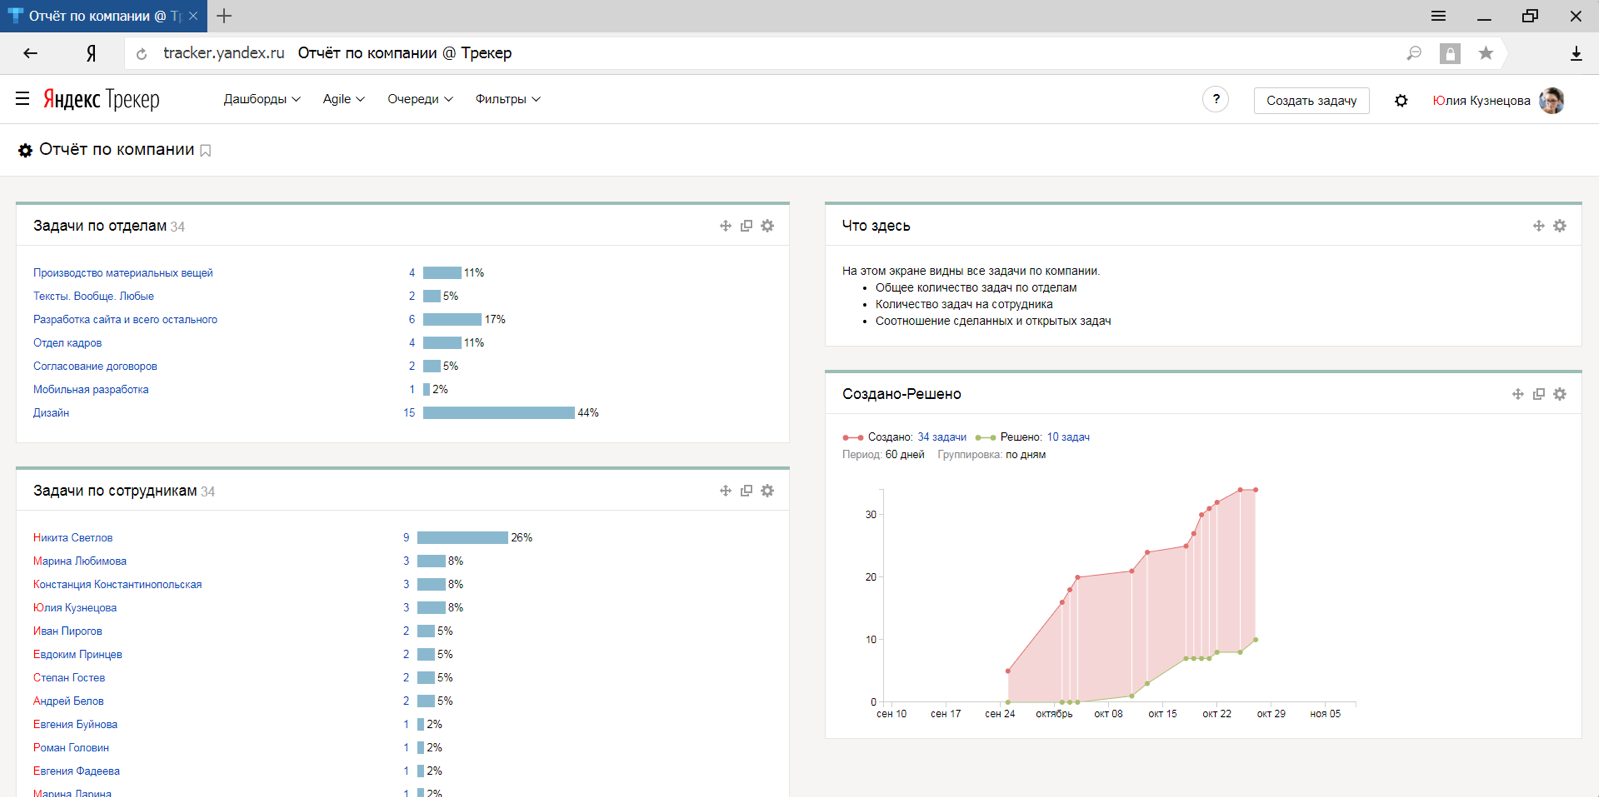Expand the Дашборды dropdown menu
Viewport: 1599px width, 797px height.
coord(262,99)
